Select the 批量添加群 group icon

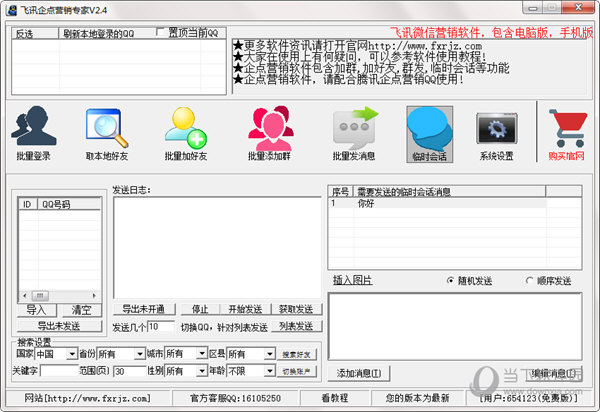coord(270,133)
